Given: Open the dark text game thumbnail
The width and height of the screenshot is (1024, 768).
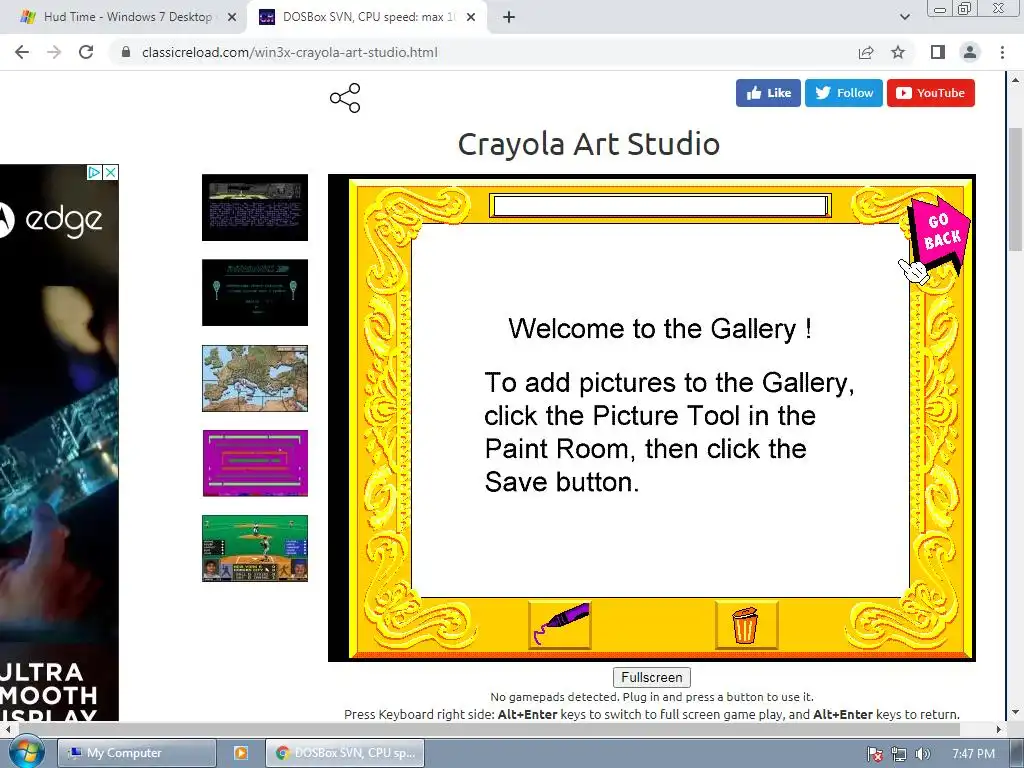Looking at the screenshot, I should coord(255,208).
